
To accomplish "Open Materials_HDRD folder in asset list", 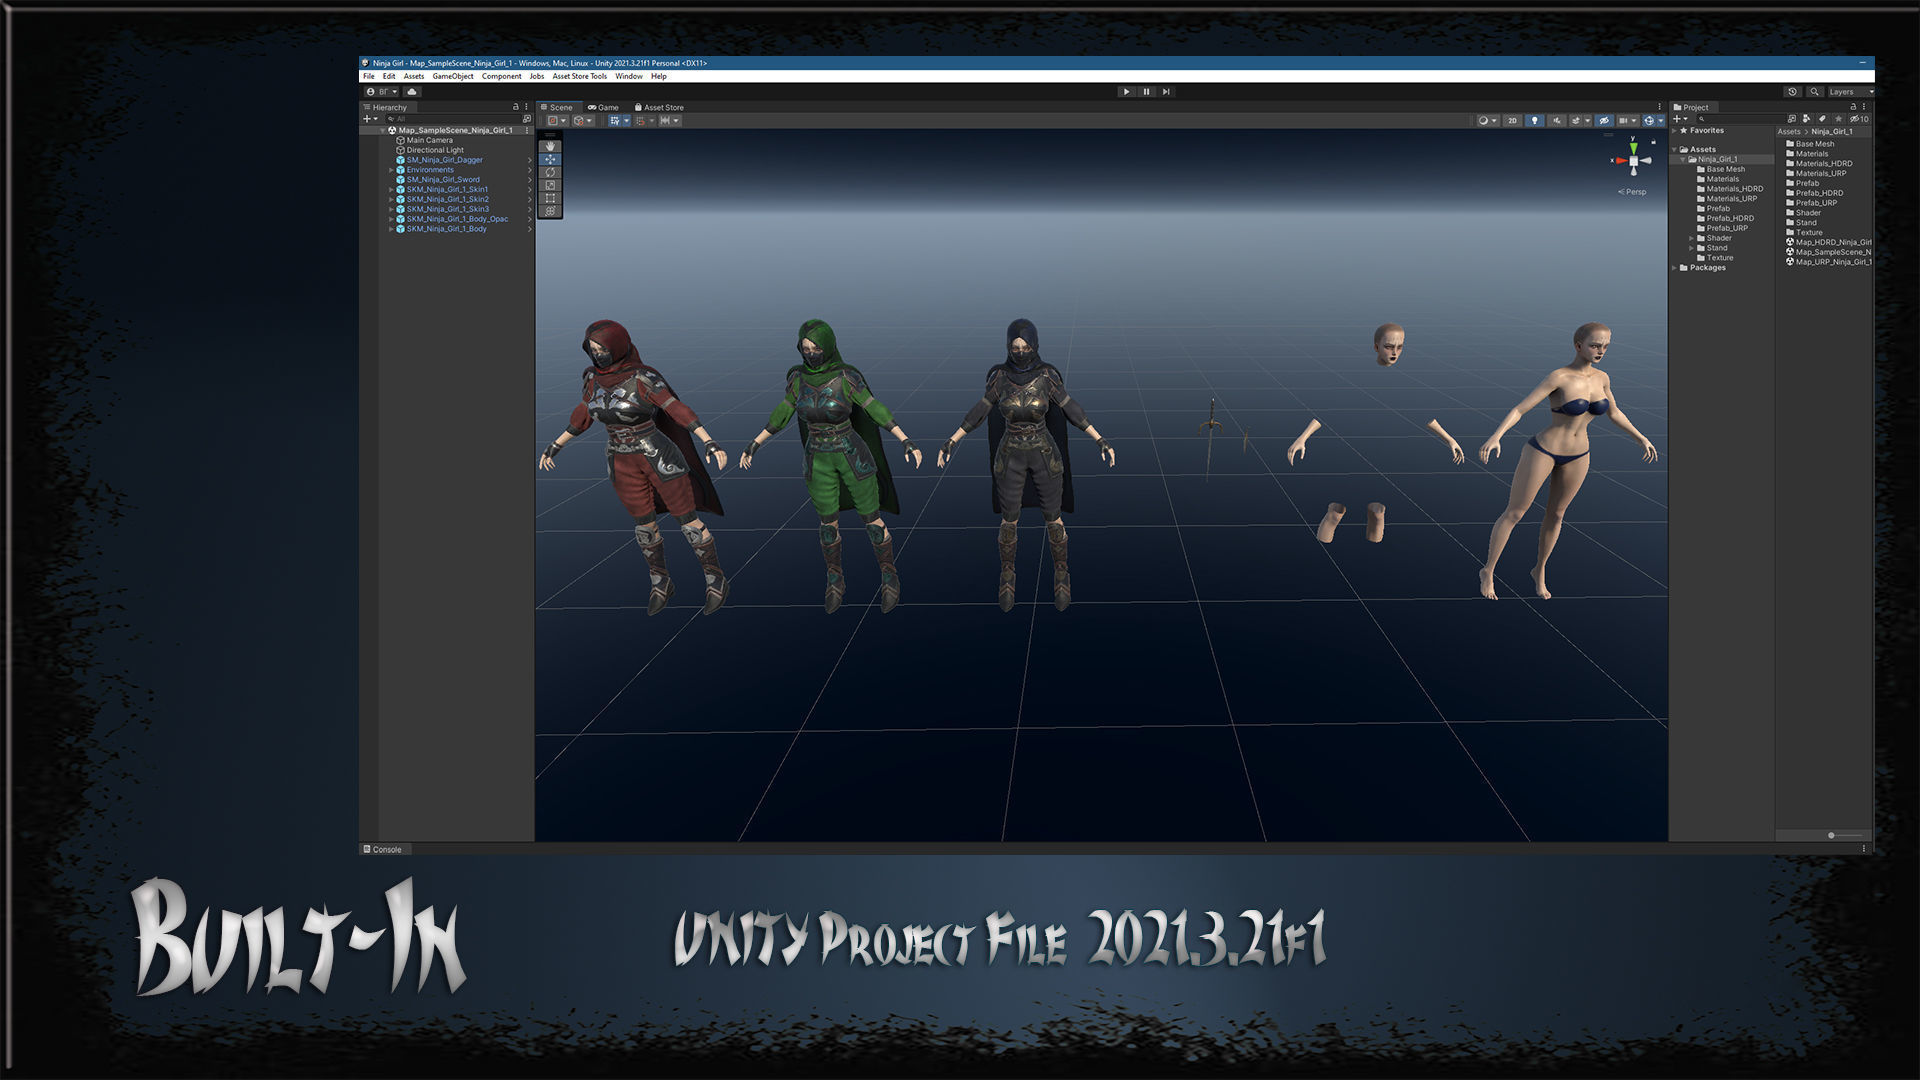I will click(x=1823, y=164).
